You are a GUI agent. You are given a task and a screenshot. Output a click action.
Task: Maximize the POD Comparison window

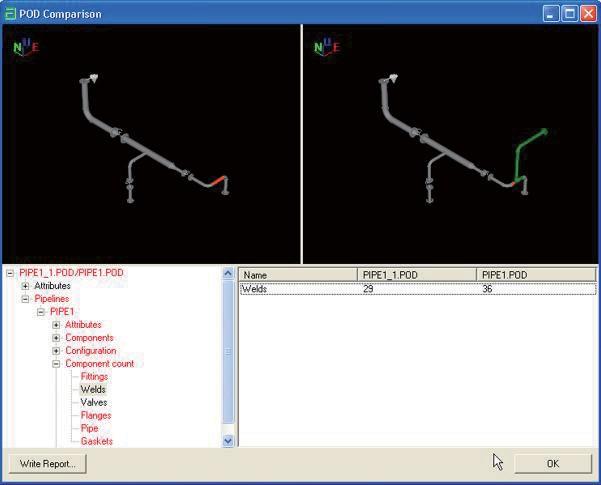click(x=569, y=13)
